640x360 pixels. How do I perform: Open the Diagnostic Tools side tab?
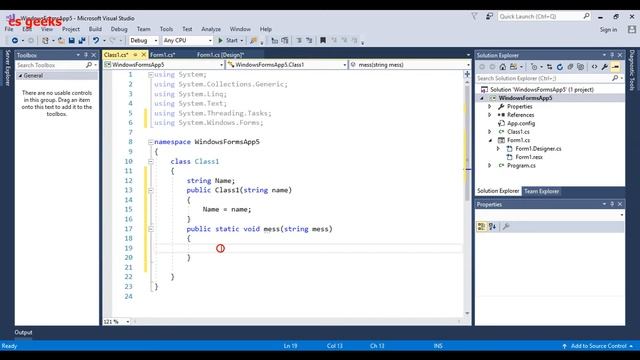click(x=632, y=70)
